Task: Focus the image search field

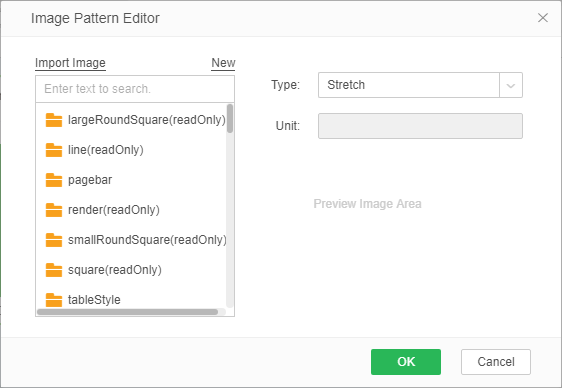Action: point(135,89)
